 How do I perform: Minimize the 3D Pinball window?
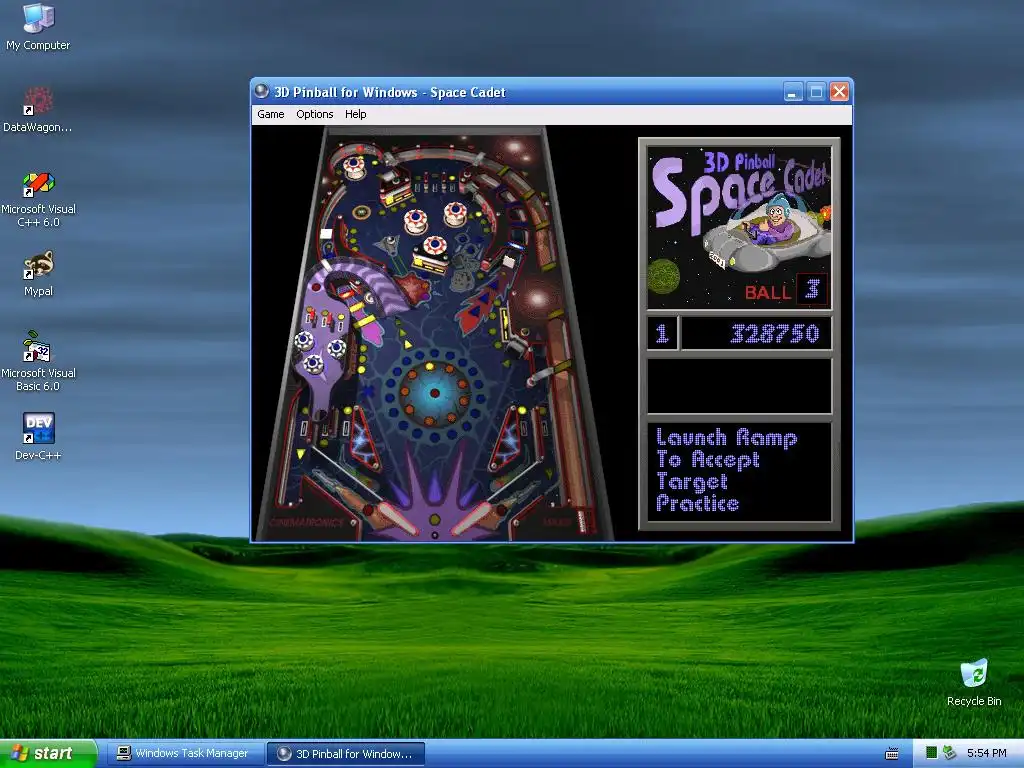coord(793,92)
